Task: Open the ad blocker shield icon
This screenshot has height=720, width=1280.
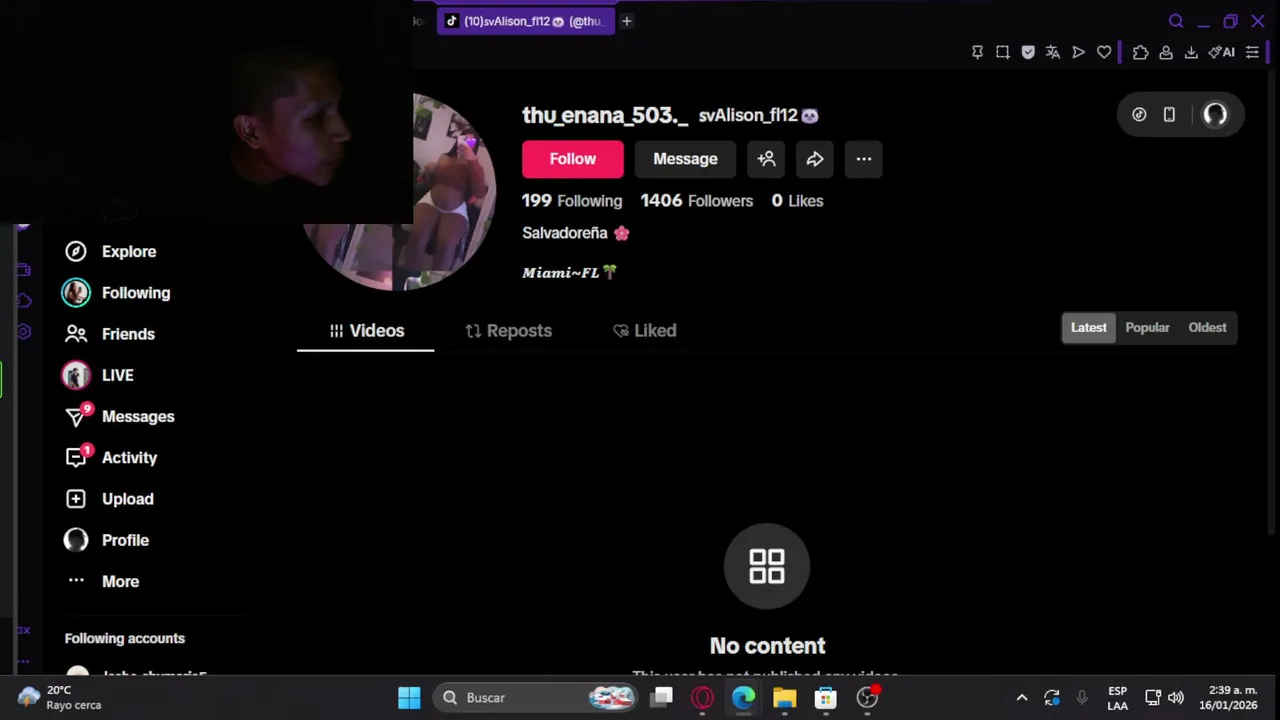Action: [x=1028, y=53]
